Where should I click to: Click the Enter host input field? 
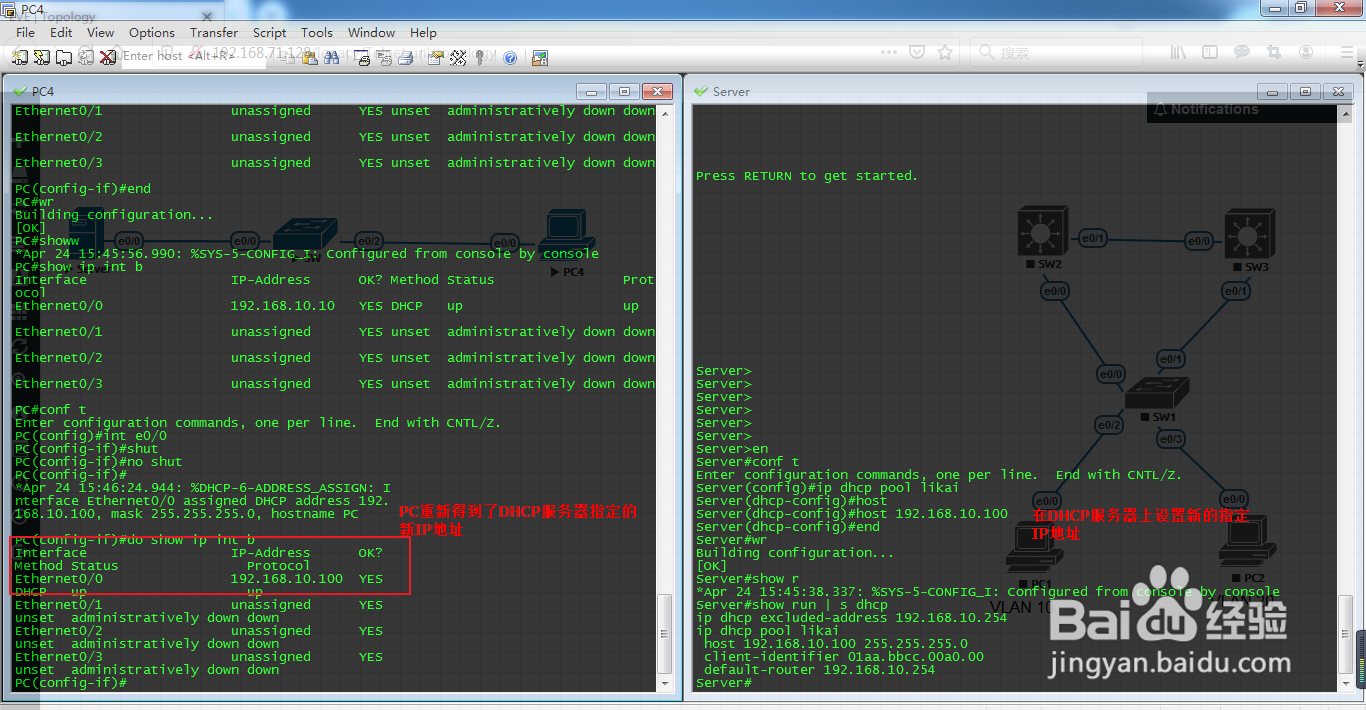click(193, 56)
